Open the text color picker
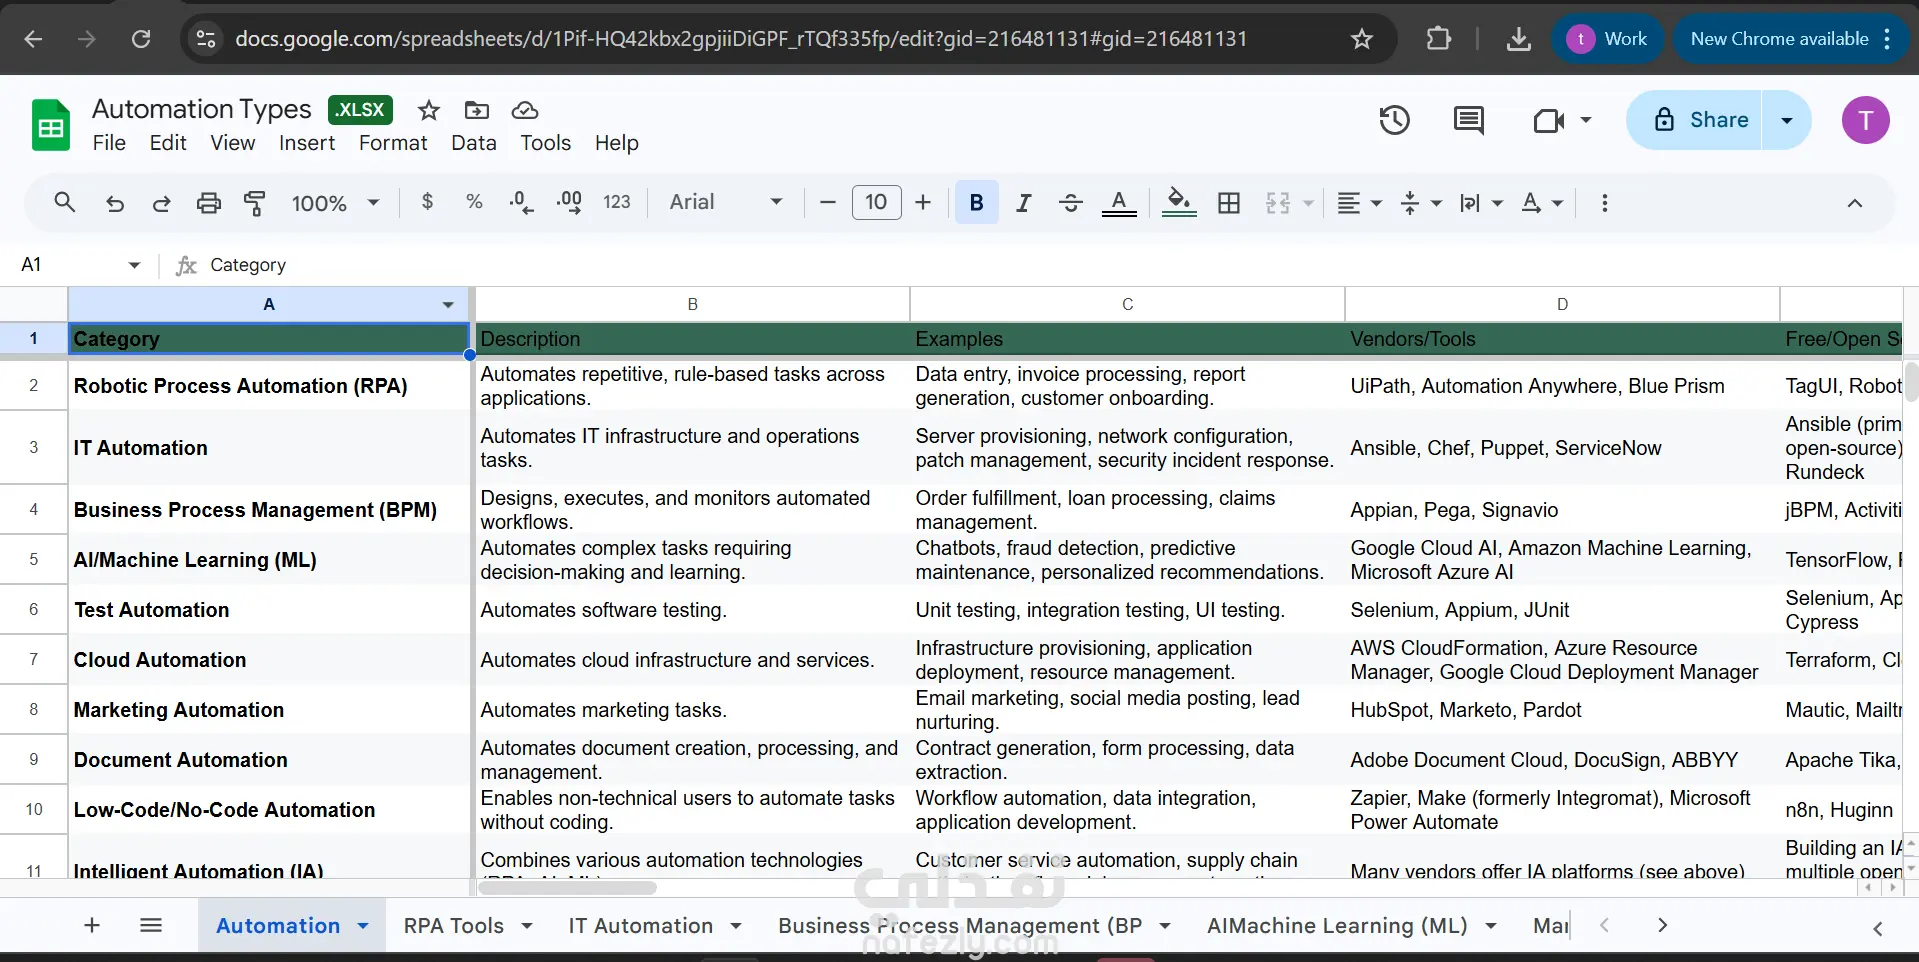 coord(1119,203)
